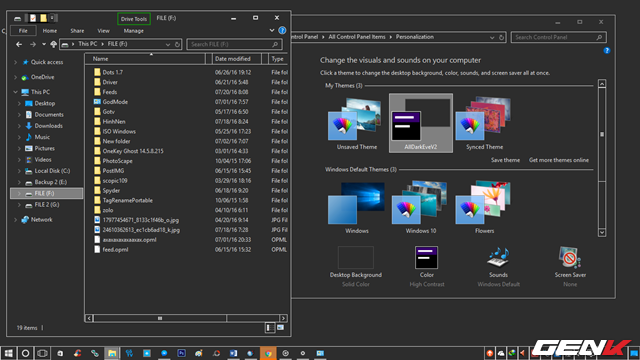Click Get more themes online link
This screenshot has height=360, width=640.
point(559,160)
